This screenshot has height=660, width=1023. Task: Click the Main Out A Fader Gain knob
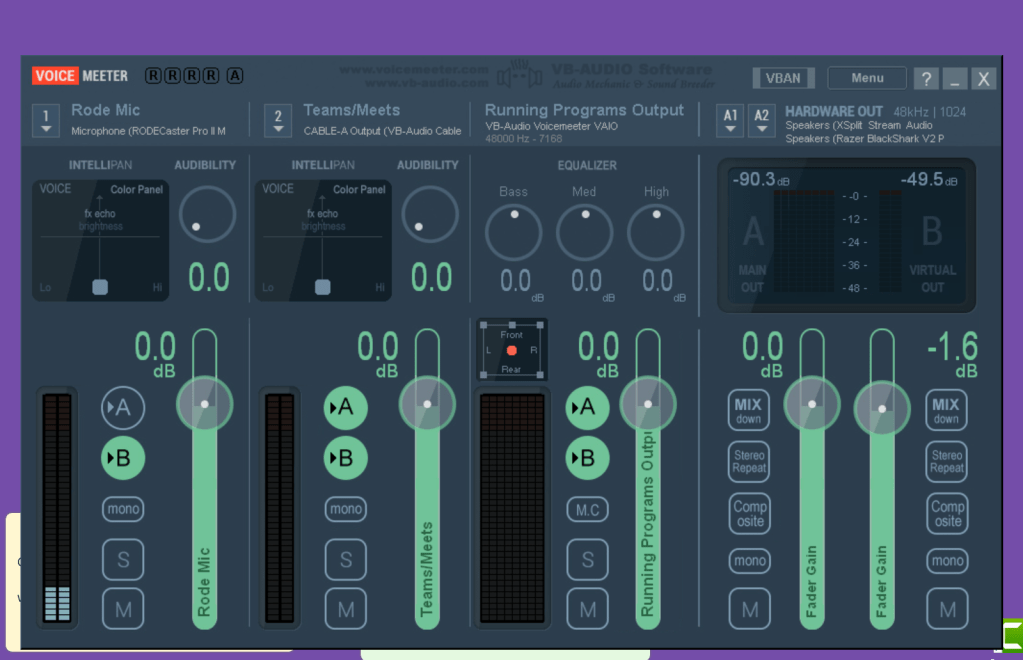point(812,404)
